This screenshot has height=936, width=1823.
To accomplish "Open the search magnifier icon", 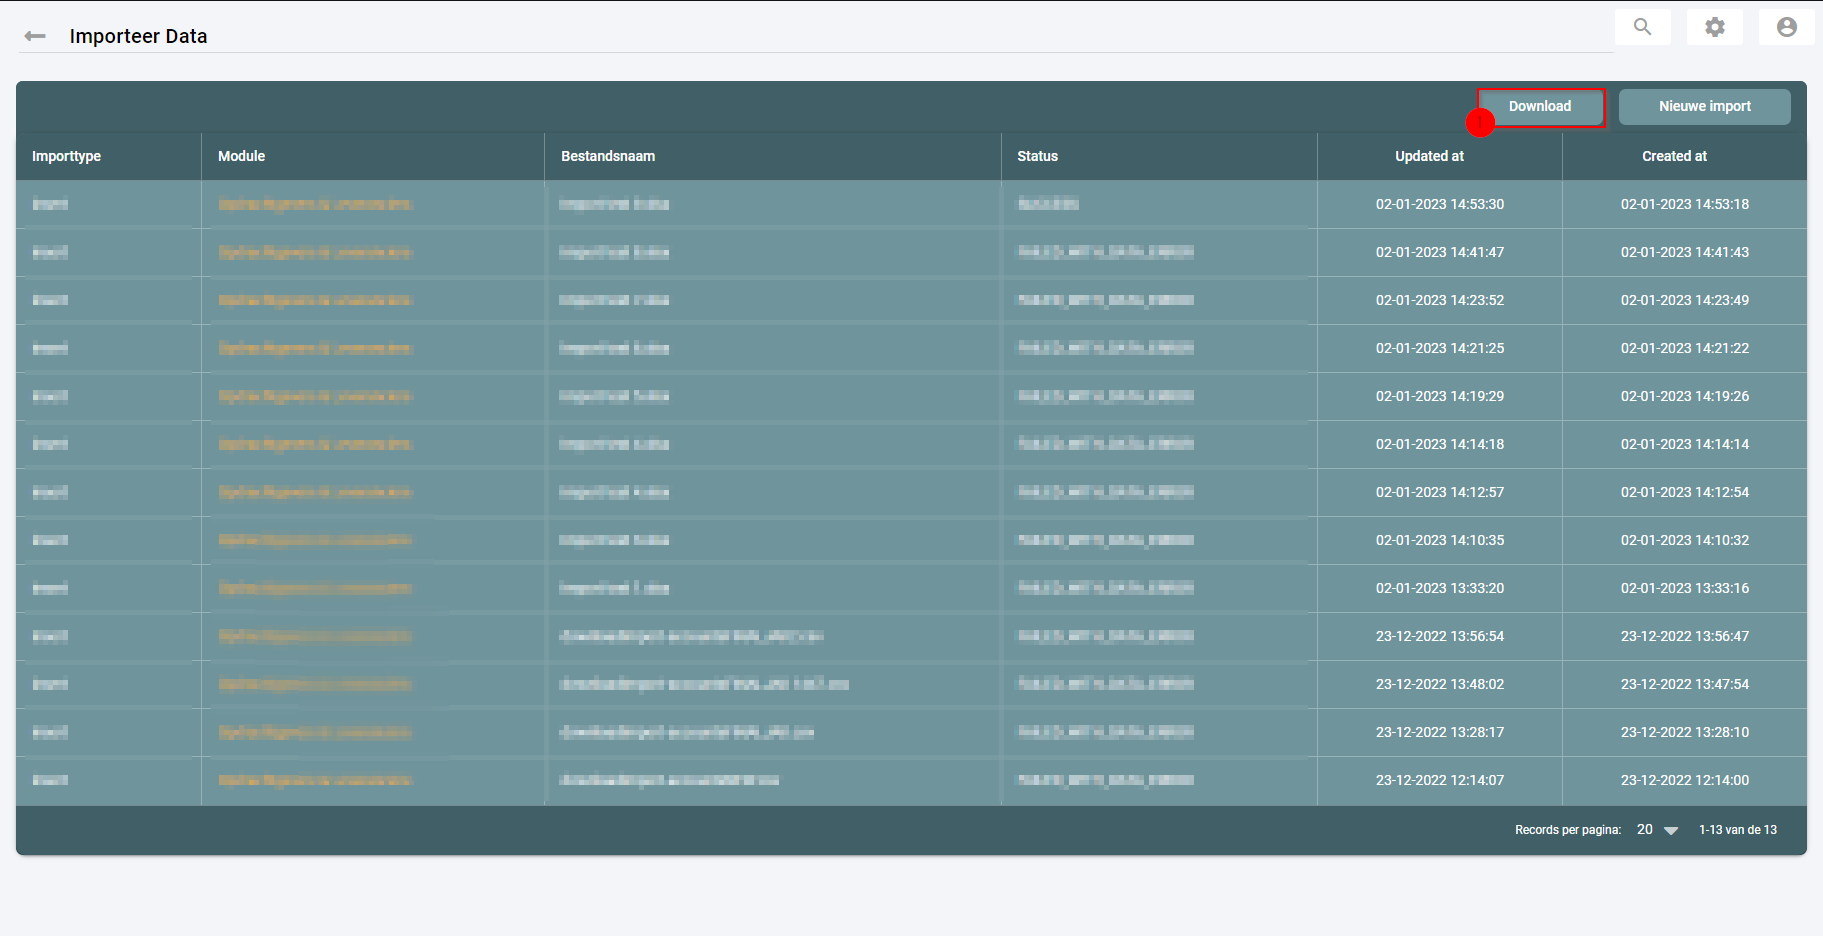I will pos(1642,27).
